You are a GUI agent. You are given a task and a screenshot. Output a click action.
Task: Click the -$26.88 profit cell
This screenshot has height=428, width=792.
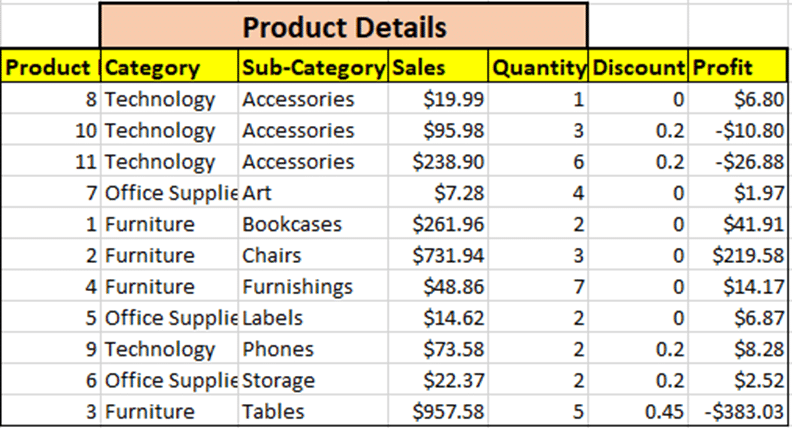(x=737, y=161)
